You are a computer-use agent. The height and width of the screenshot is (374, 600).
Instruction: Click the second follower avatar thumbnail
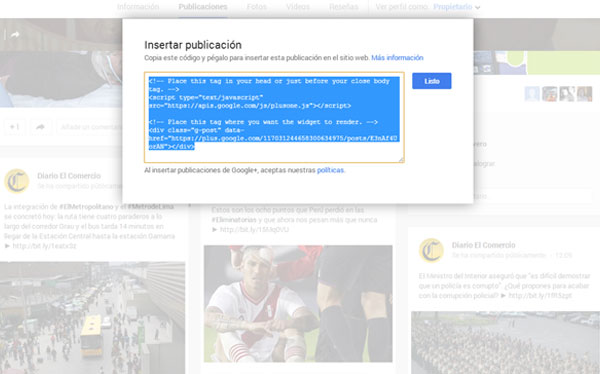click(x=549, y=94)
